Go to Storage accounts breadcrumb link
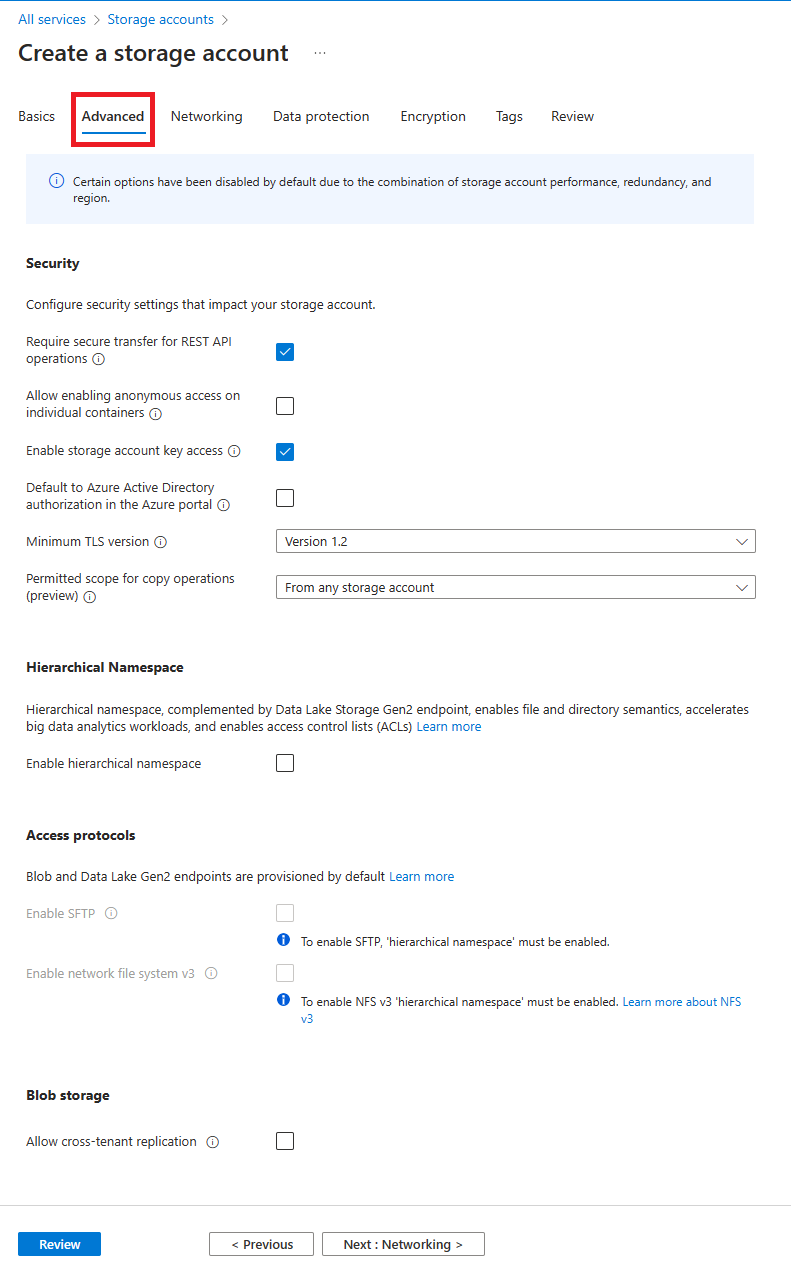This screenshot has height=1278, width=791. pyautogui.click(x=160, y=20)
